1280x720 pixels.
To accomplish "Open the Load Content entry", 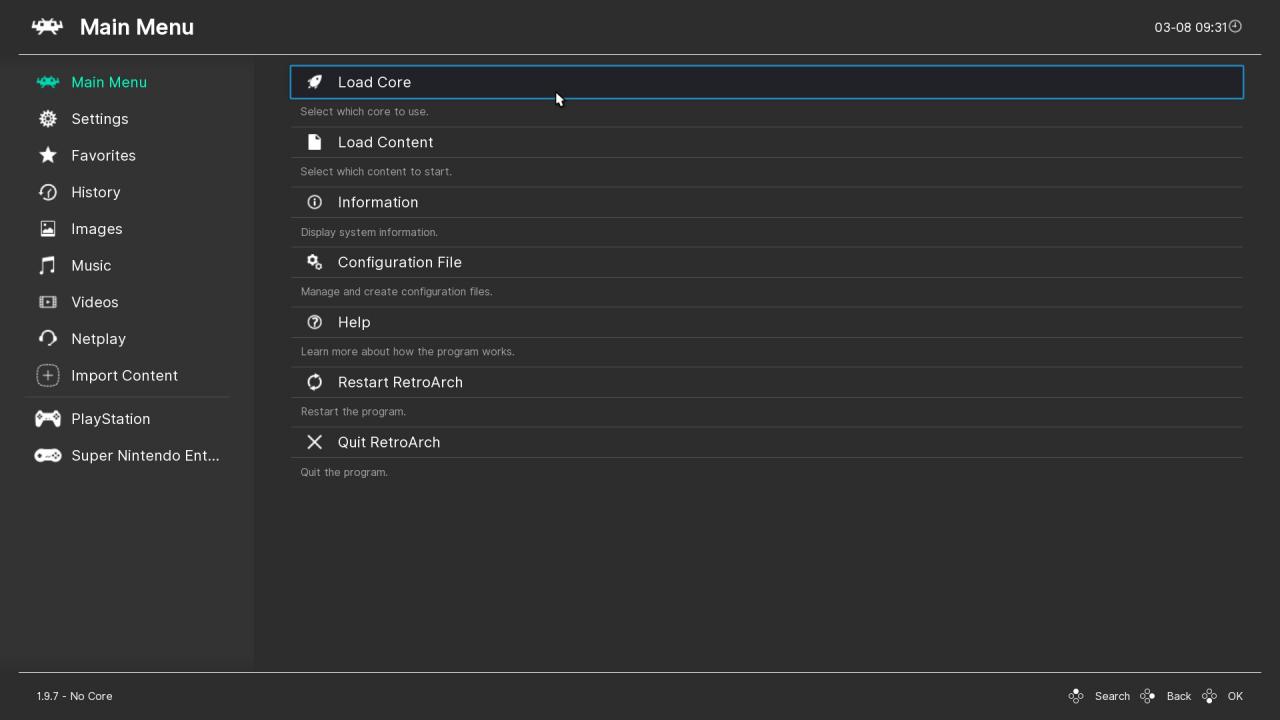I will click(767, 142).
